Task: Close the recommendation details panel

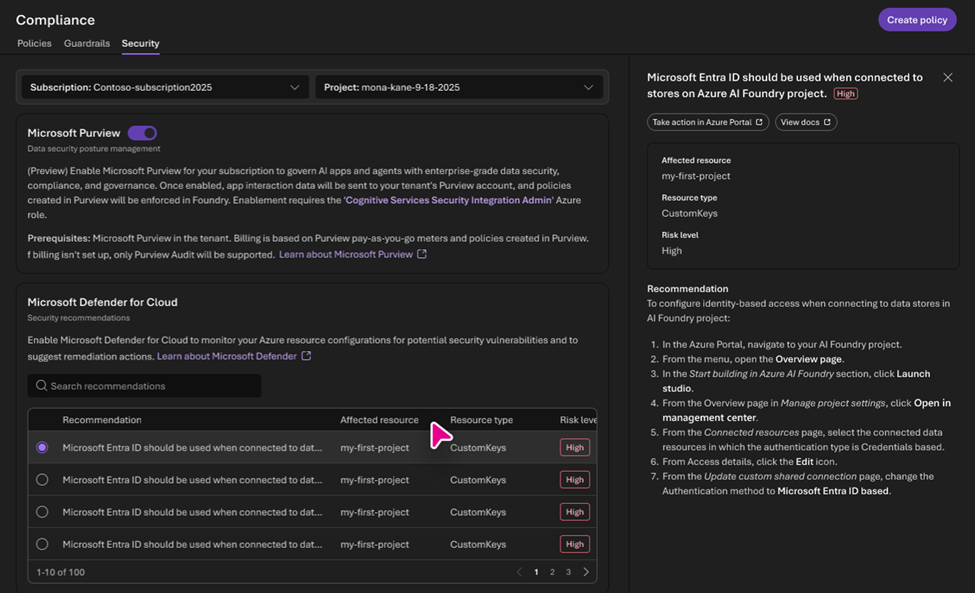Action: point(947,78)
